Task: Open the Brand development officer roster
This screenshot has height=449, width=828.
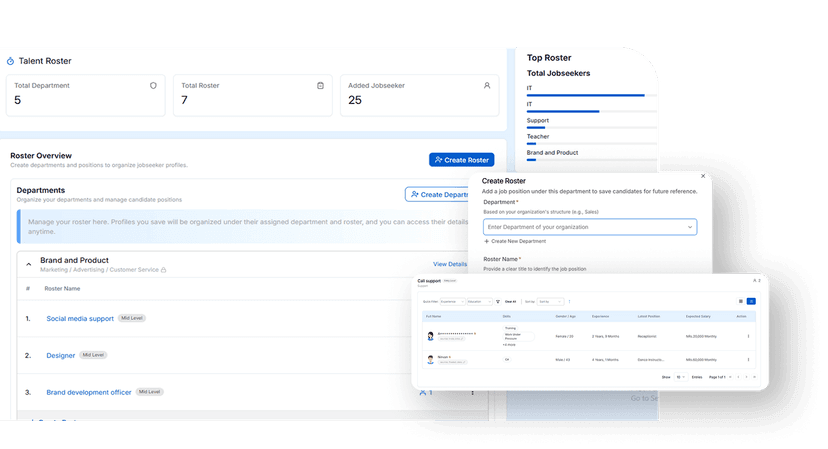Action: click(x=89, y=392)
